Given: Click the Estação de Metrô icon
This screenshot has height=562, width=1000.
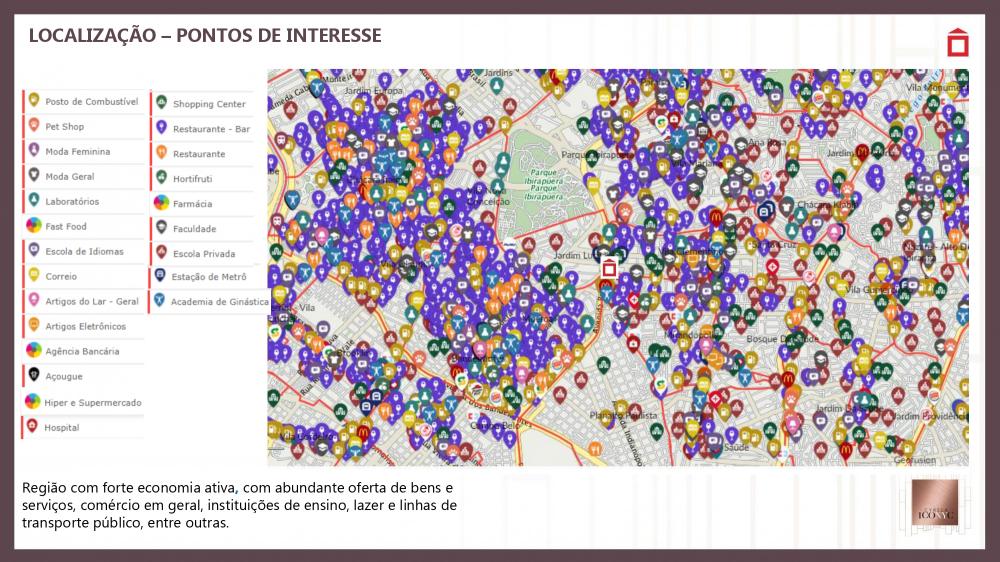Looking at the screenshot, I should (160, 276).
